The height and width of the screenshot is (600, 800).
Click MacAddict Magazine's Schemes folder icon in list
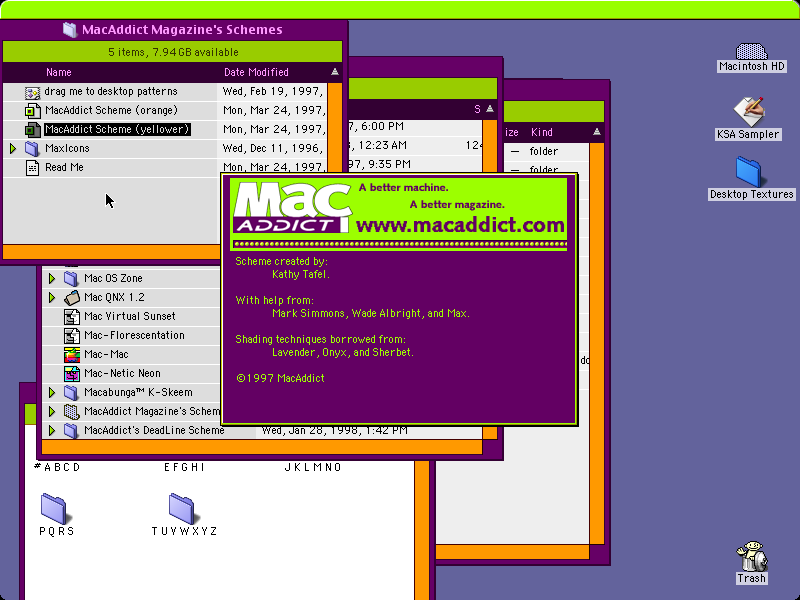[x=71, y=412]
